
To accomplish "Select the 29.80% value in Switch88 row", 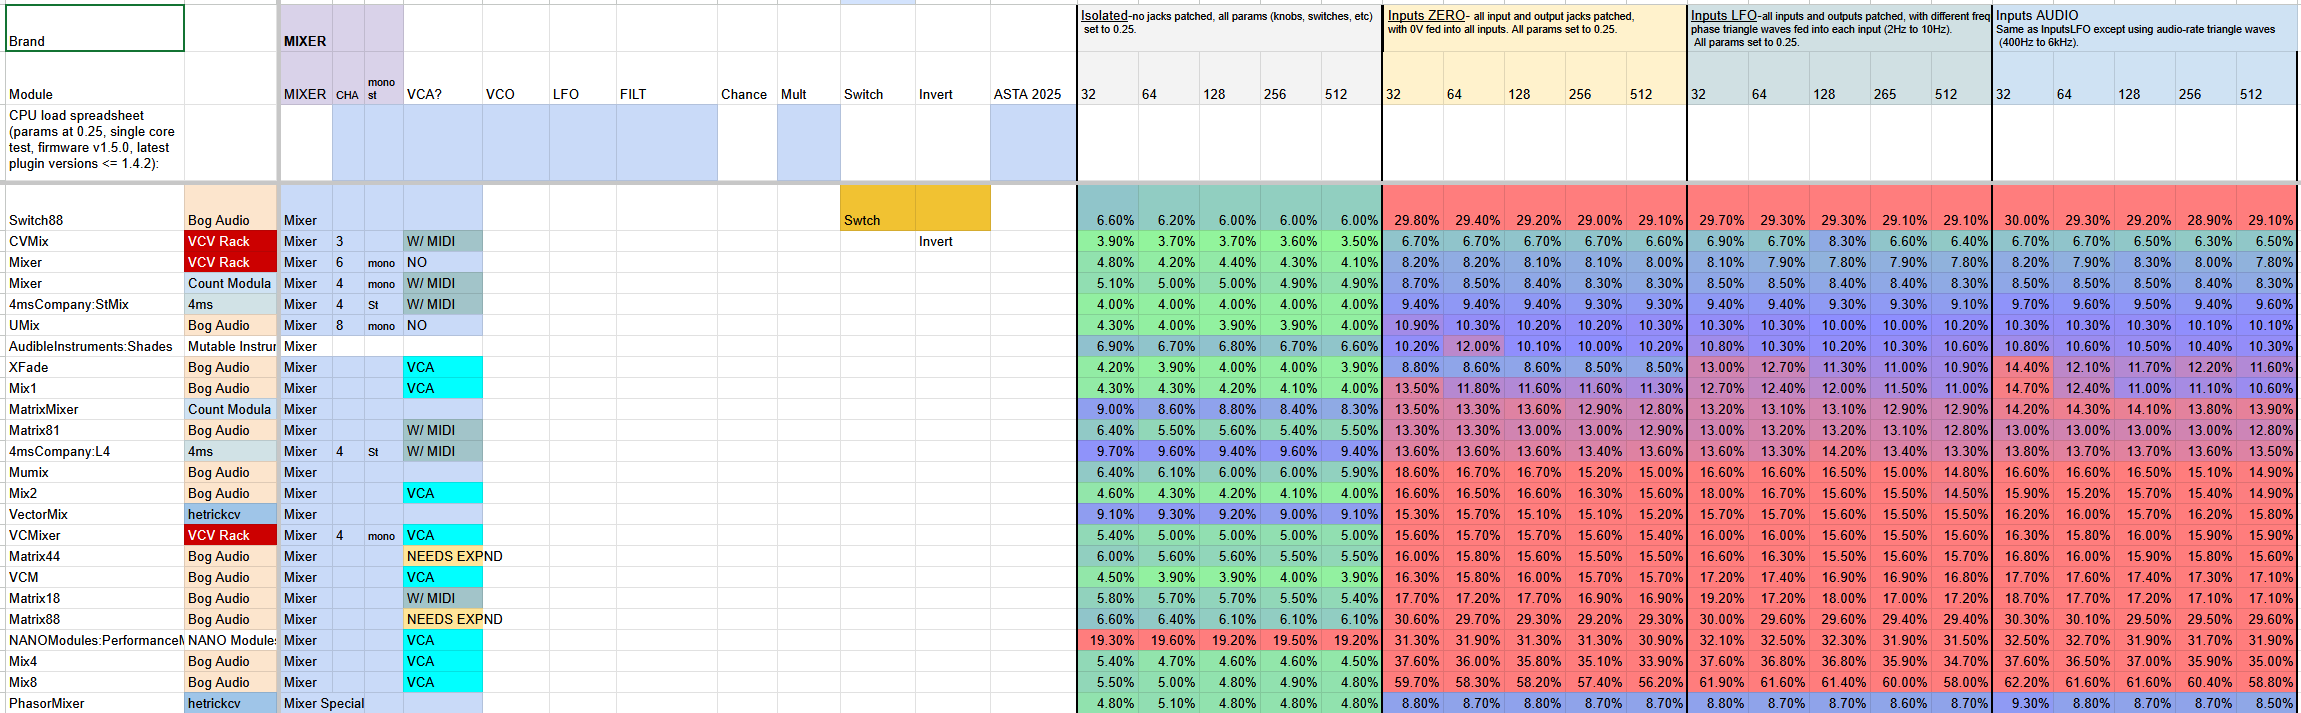I will [1412, 208].
